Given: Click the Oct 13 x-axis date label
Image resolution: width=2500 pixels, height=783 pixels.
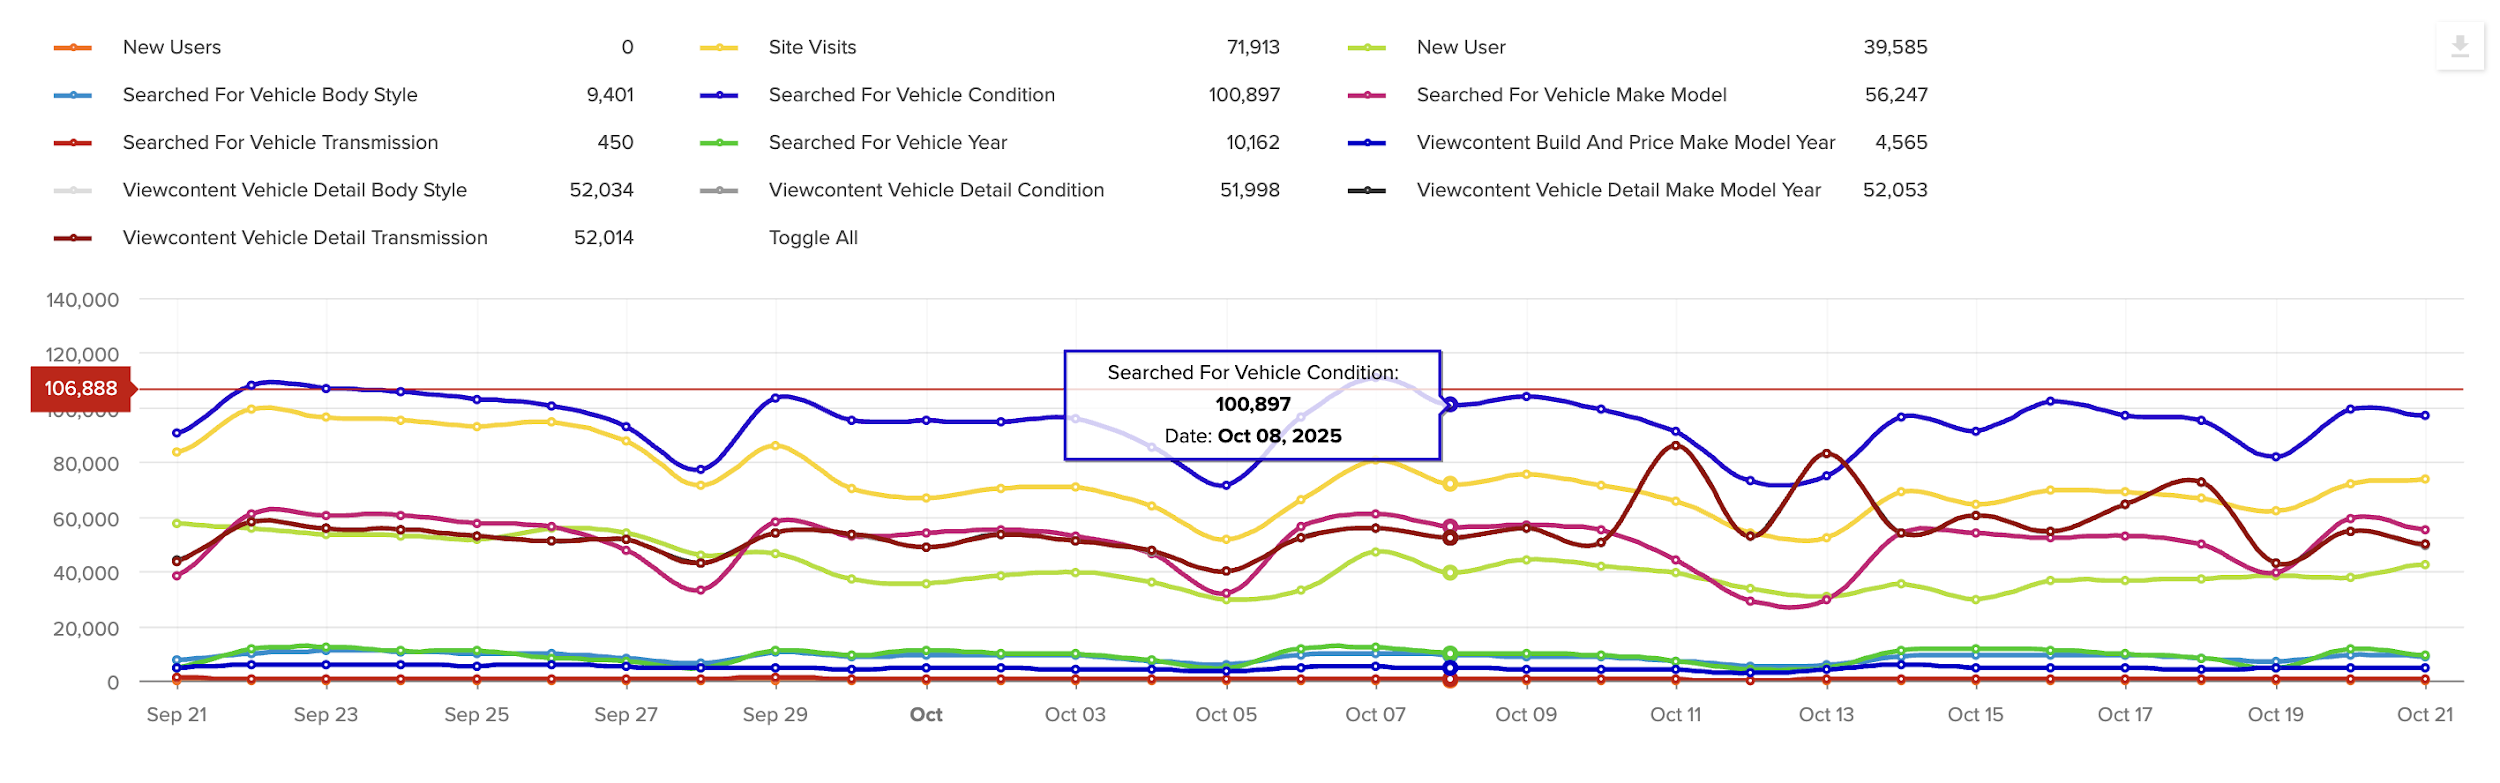Looking at the screenshot, I should [1826, 715].
